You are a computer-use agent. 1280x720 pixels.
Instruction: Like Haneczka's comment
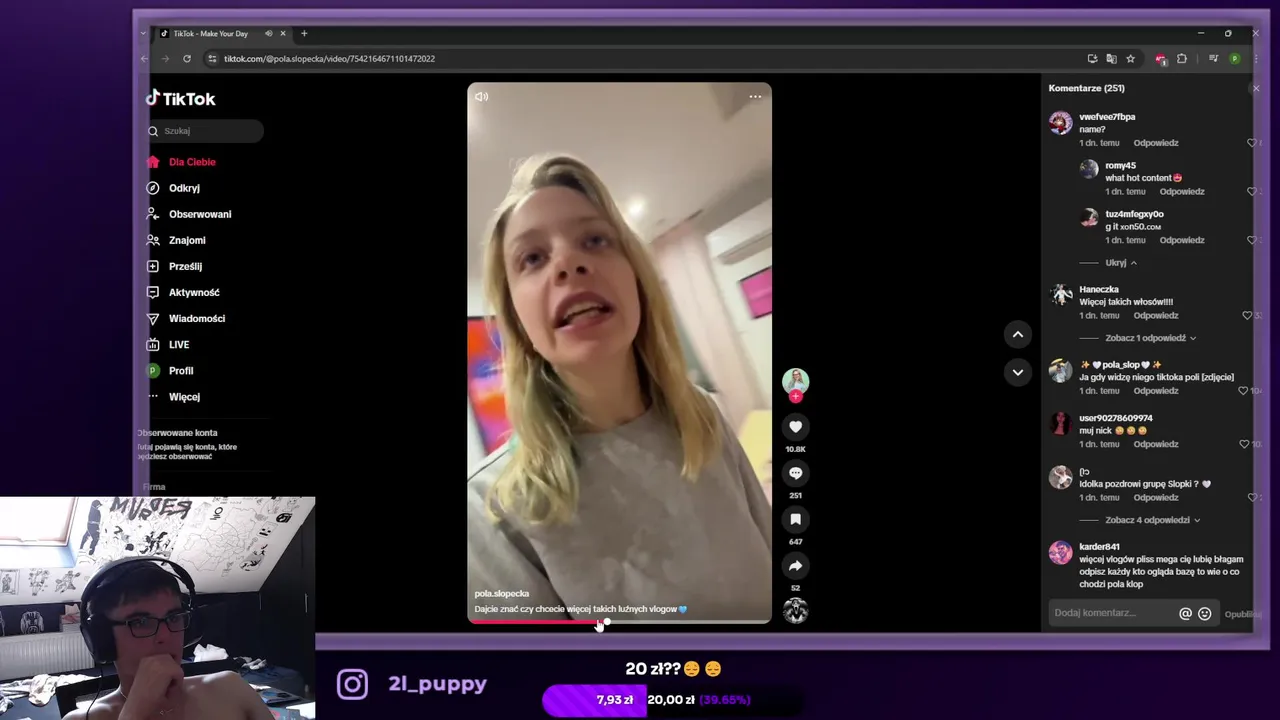click(x=1247, y=315)
